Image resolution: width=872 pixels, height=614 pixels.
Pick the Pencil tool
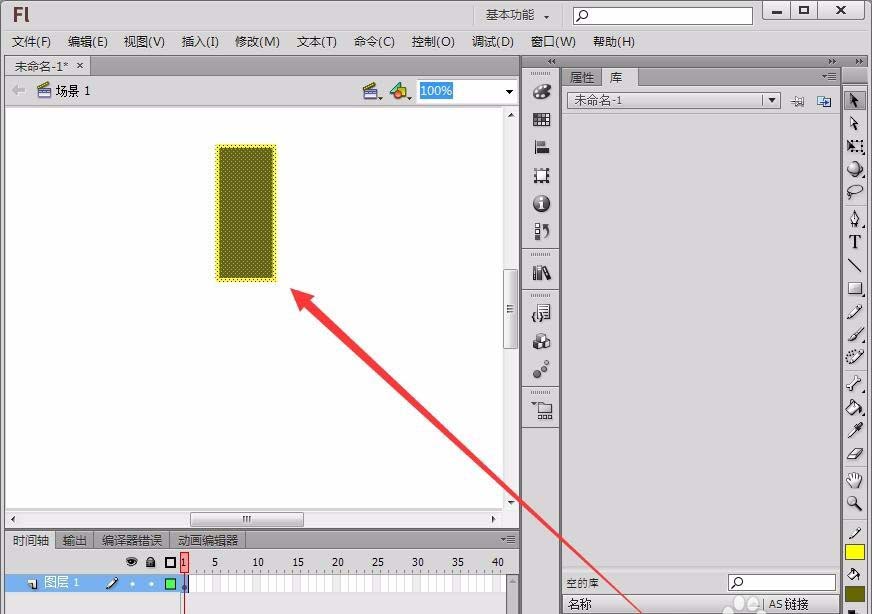pyautogui.click(x=855, y=312)
